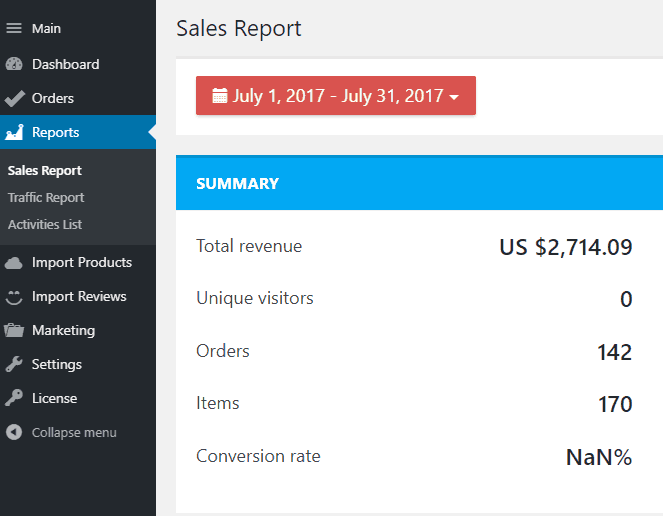Click the Import Reviews smiley icon
The height and width of the screenshot is (516, 663).
[x=14, y=297]
